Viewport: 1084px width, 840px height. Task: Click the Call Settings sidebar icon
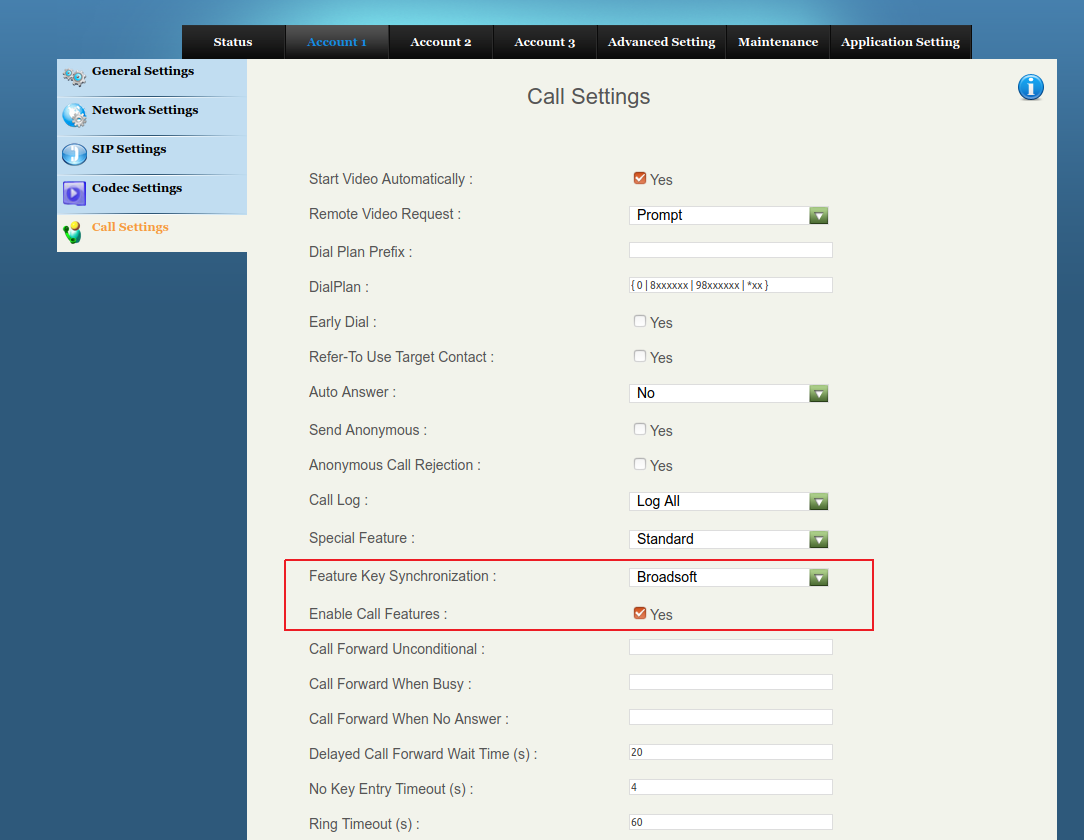(x=72, y=232)
